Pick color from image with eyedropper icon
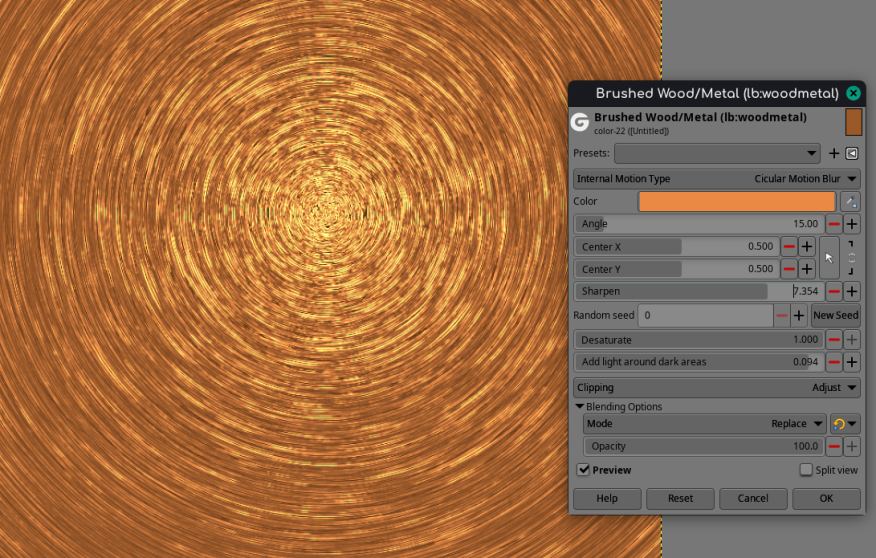This screenshot has height=558, width=876. pos(850,202)
